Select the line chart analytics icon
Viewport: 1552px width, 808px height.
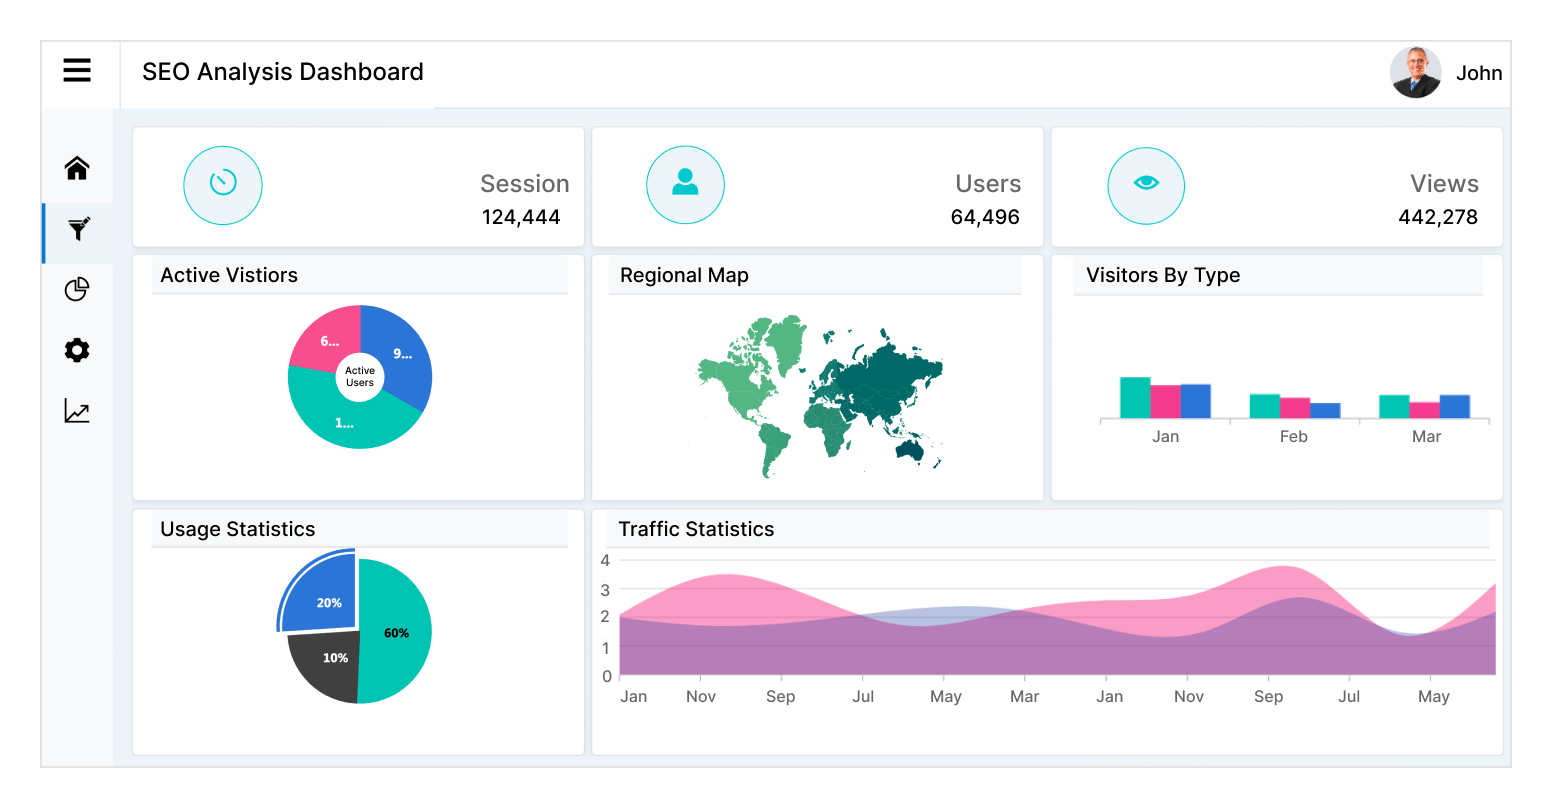pyautogui.click(x=77, y=411)
